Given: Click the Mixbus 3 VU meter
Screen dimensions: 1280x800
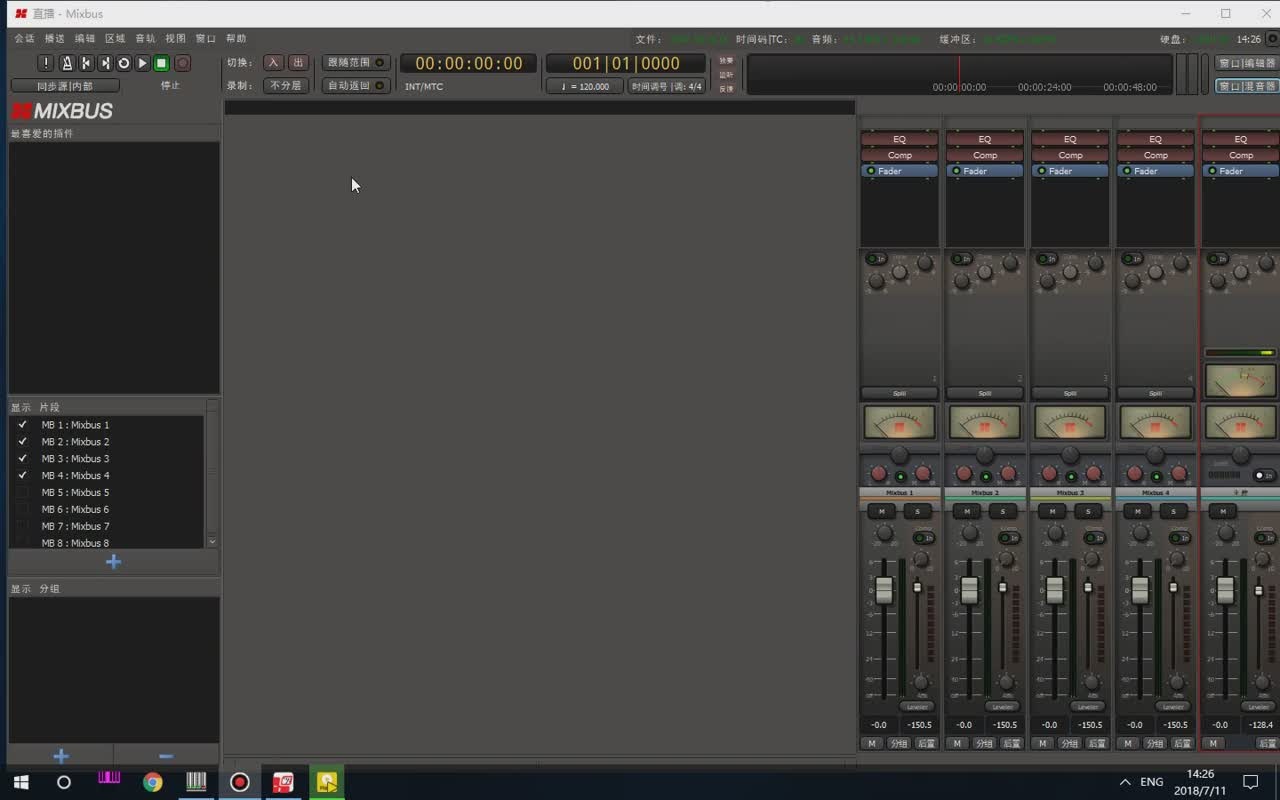Looking at the screenshot, I should coord(1070,422).
